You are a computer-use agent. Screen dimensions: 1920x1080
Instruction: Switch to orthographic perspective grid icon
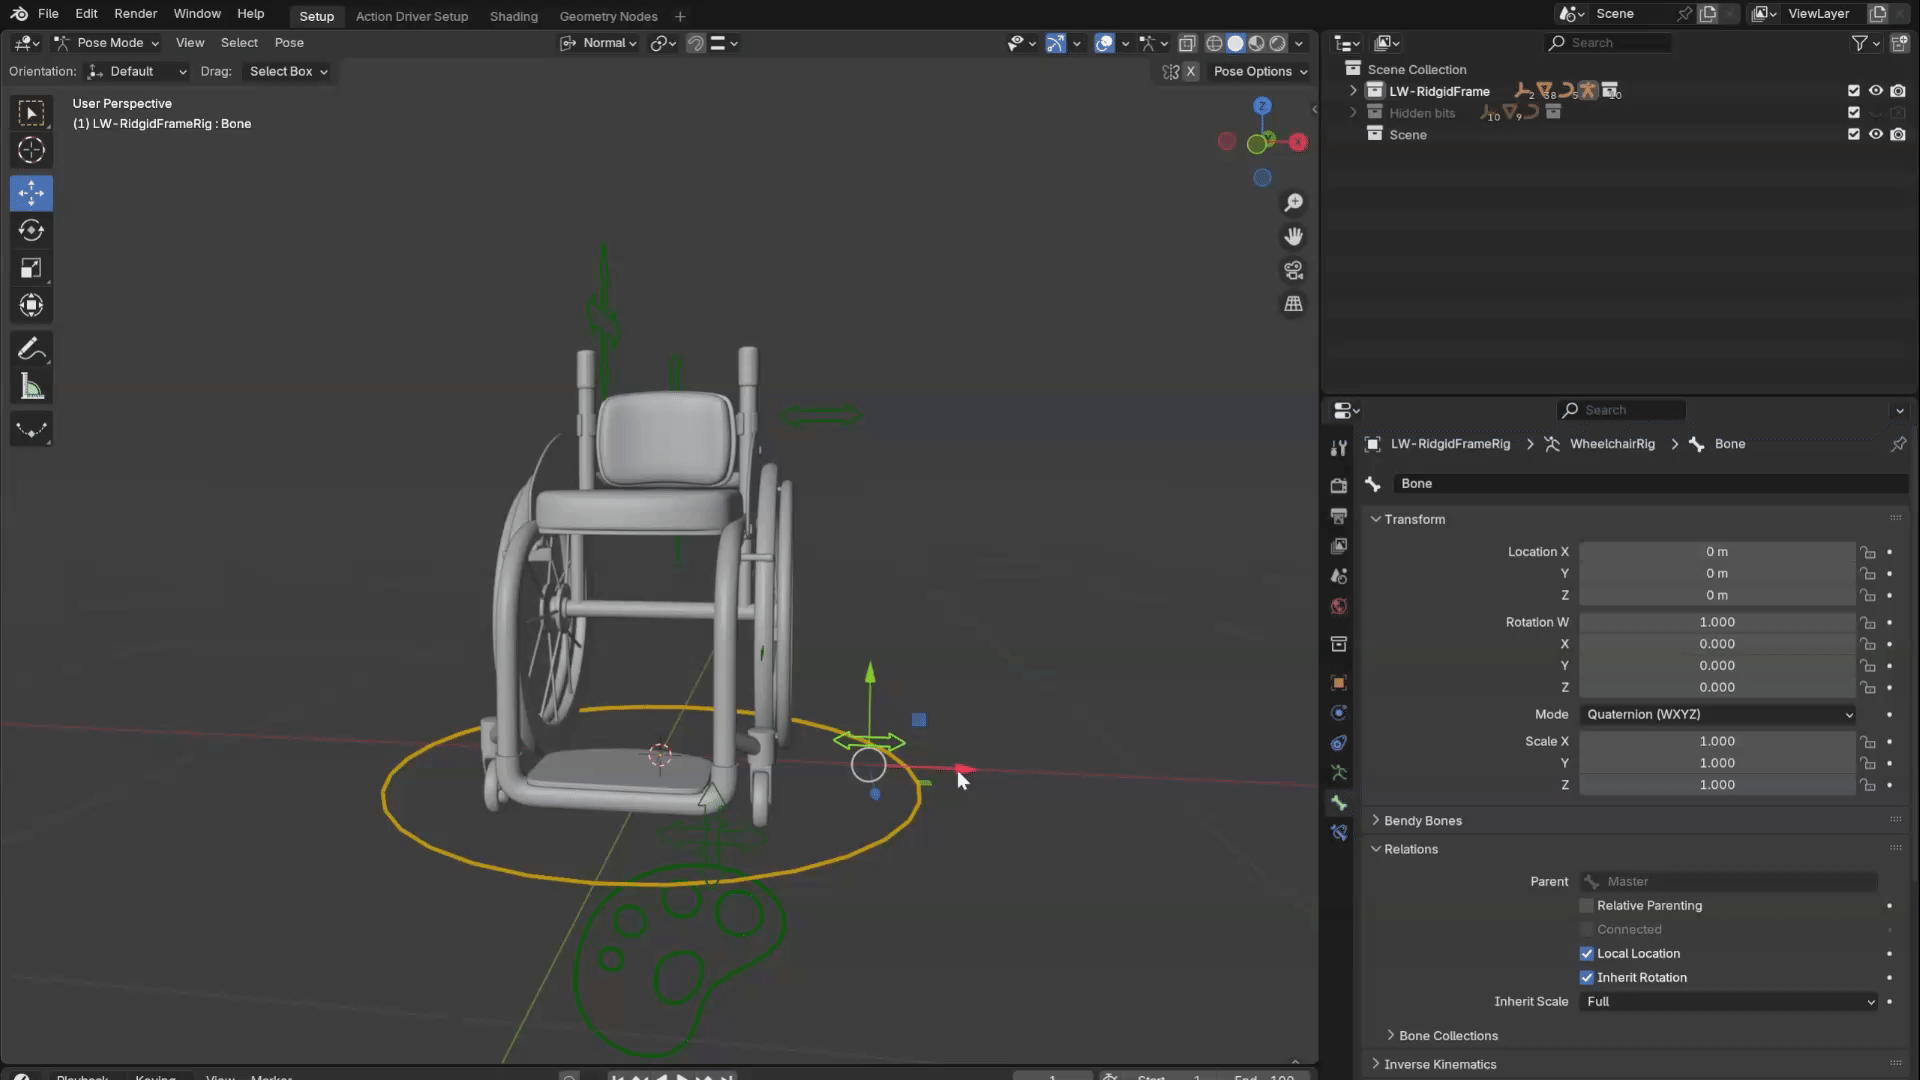[1293, 304]
